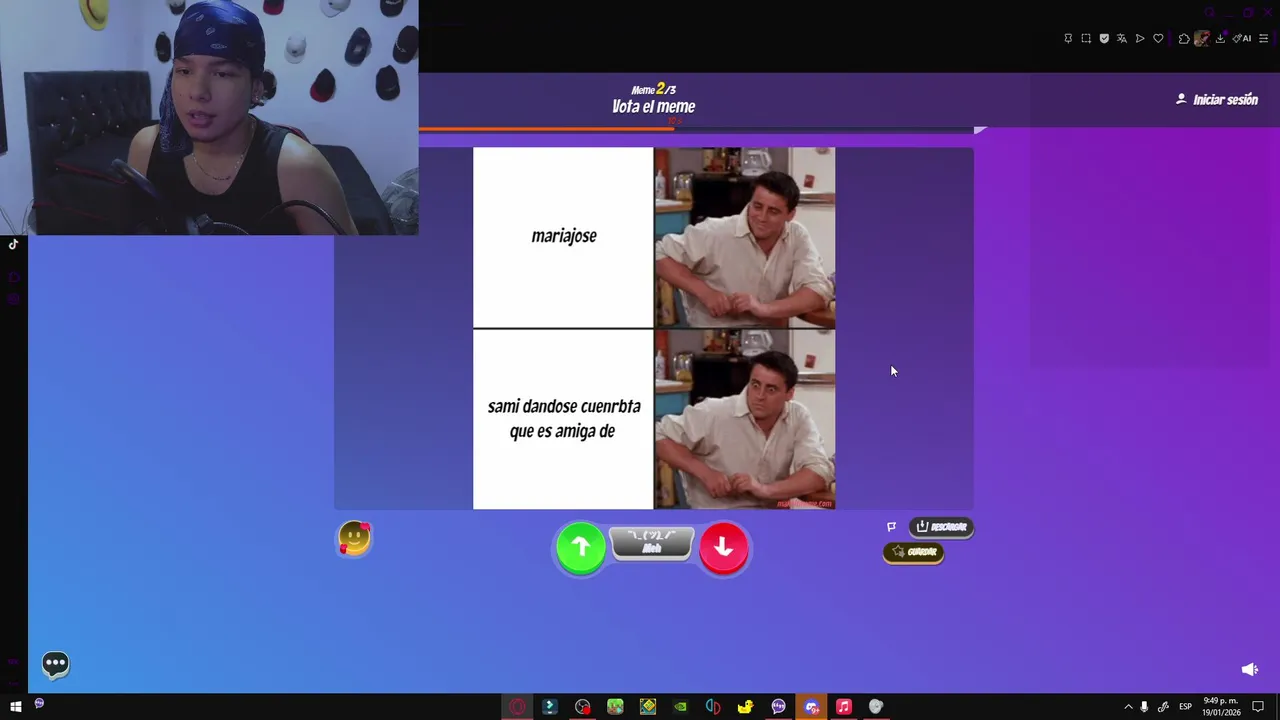Switch the ESP keyboard language indicator
Image resolution: width=1280 pixels, height=720 pixels.
[1185, 707]
